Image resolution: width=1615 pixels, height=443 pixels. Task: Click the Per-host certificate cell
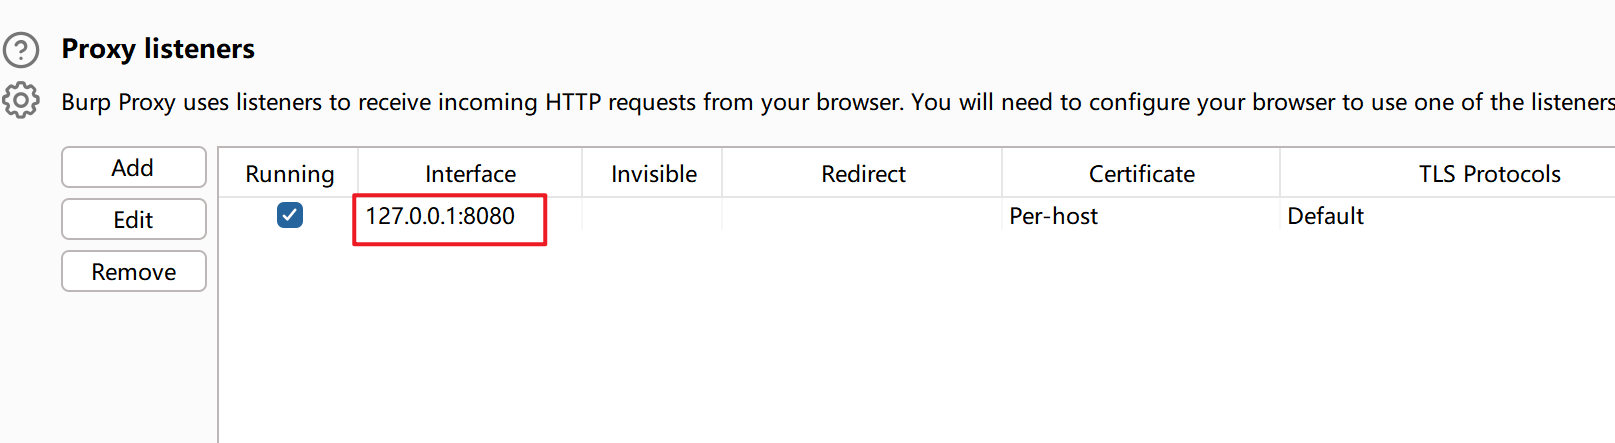click(x=1053, y=216)
